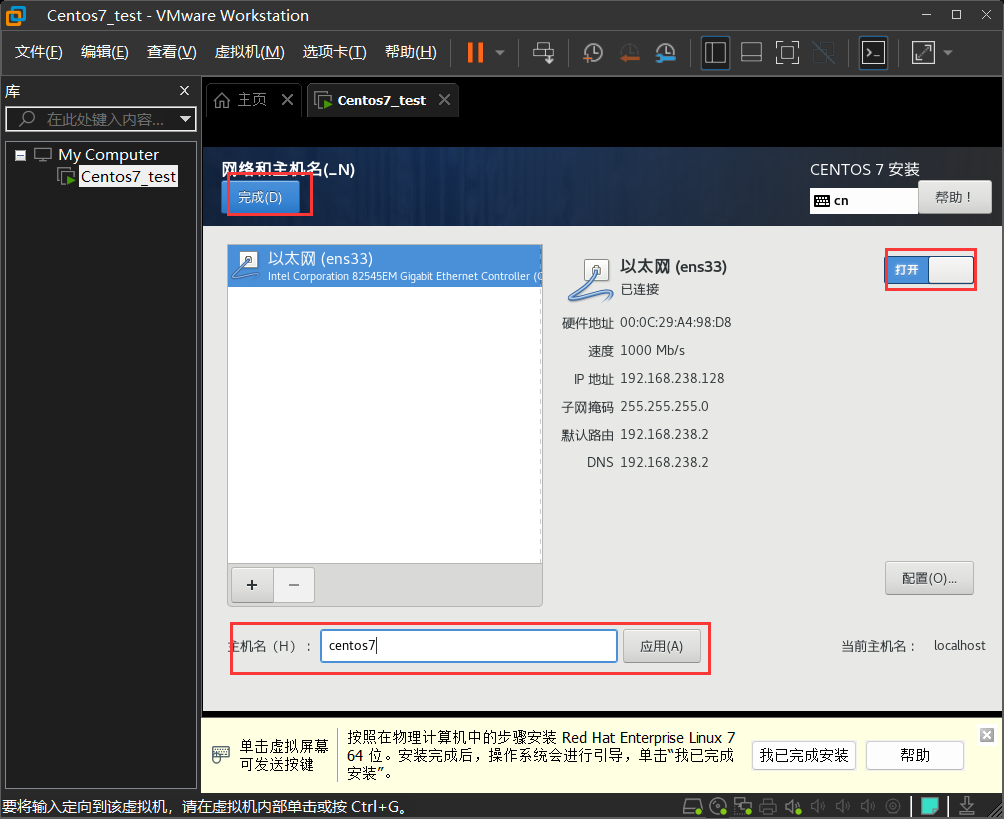Open the snapshot manager wrench icon
1004x819 pixels.
[x=666, y=53]
